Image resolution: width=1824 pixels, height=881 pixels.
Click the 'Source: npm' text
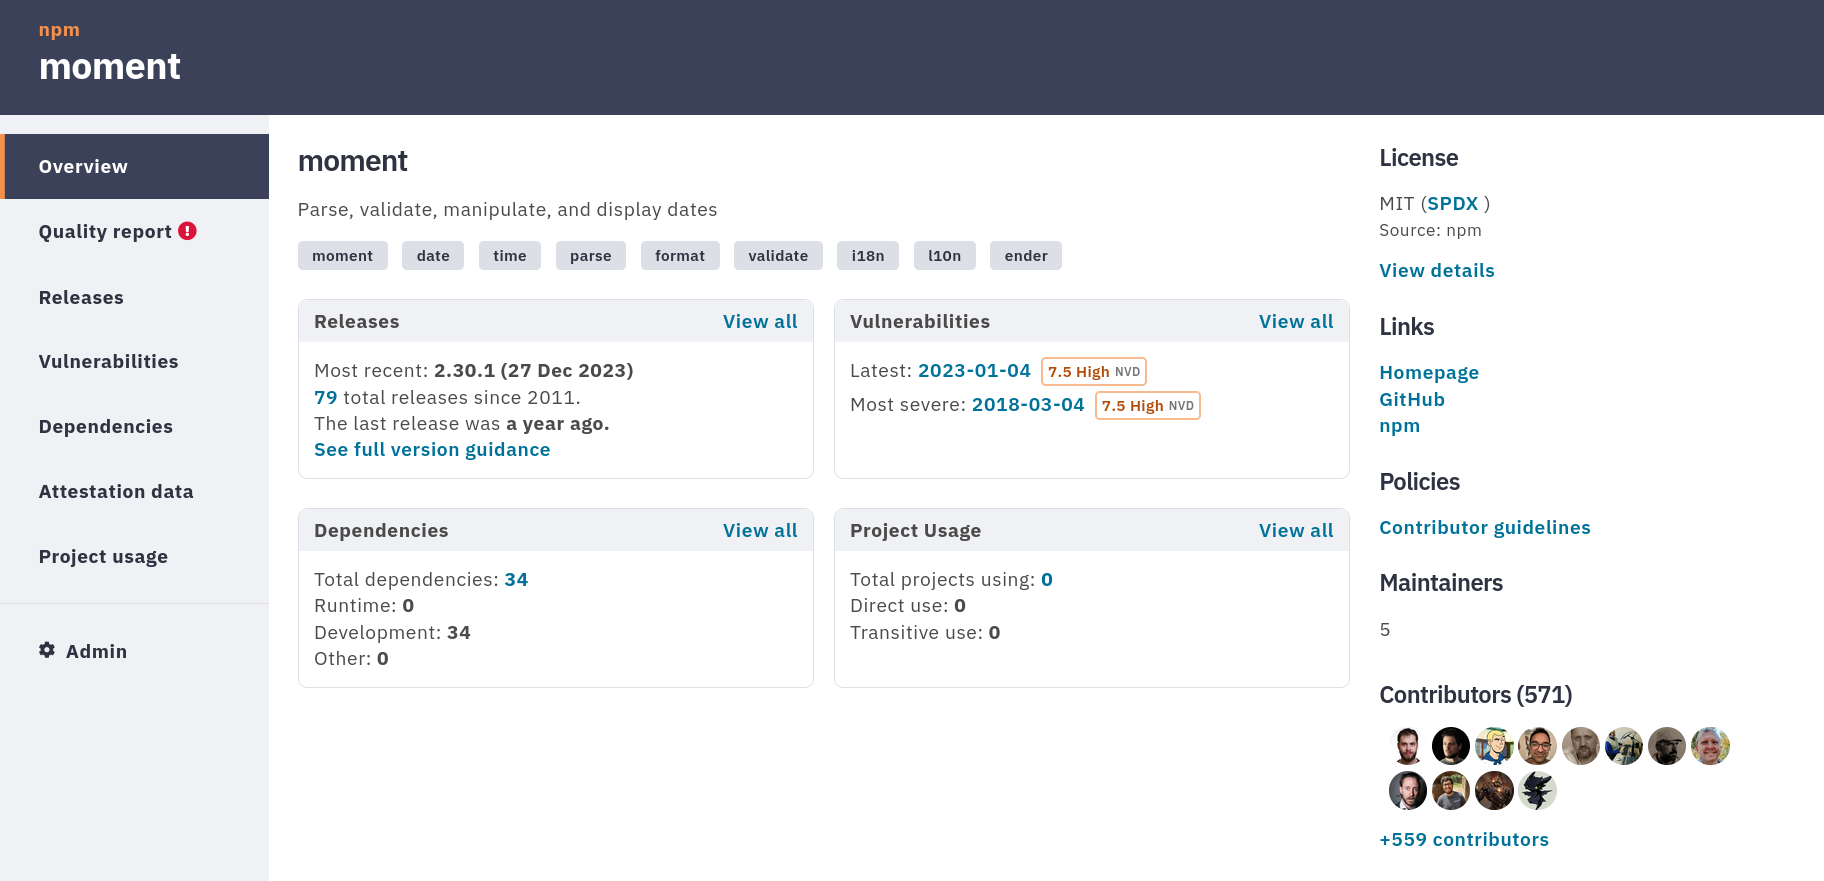click(1430, 230)
